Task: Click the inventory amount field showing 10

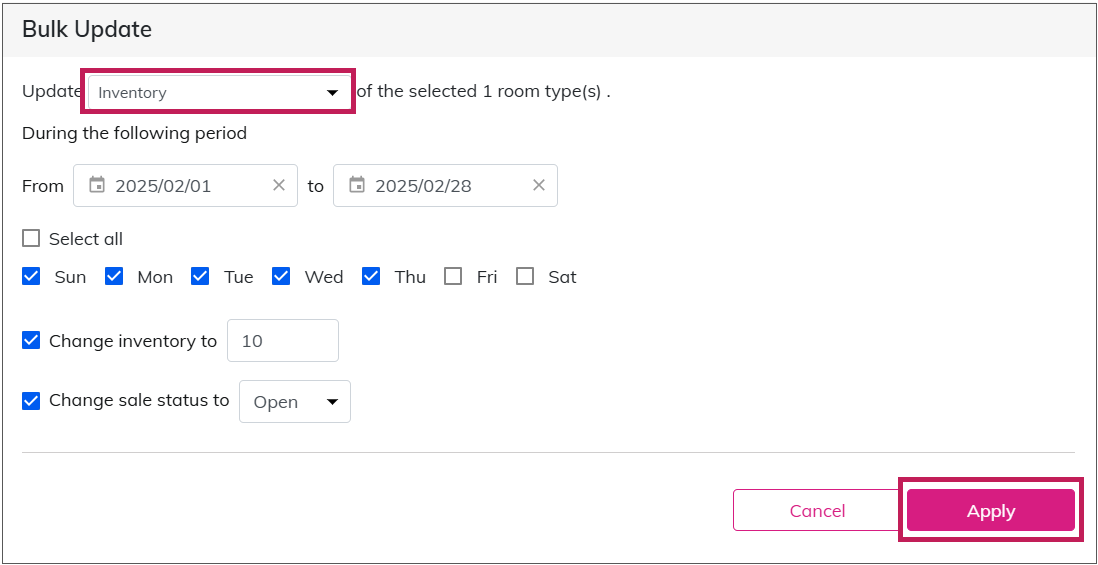Action: coord(283,341)
